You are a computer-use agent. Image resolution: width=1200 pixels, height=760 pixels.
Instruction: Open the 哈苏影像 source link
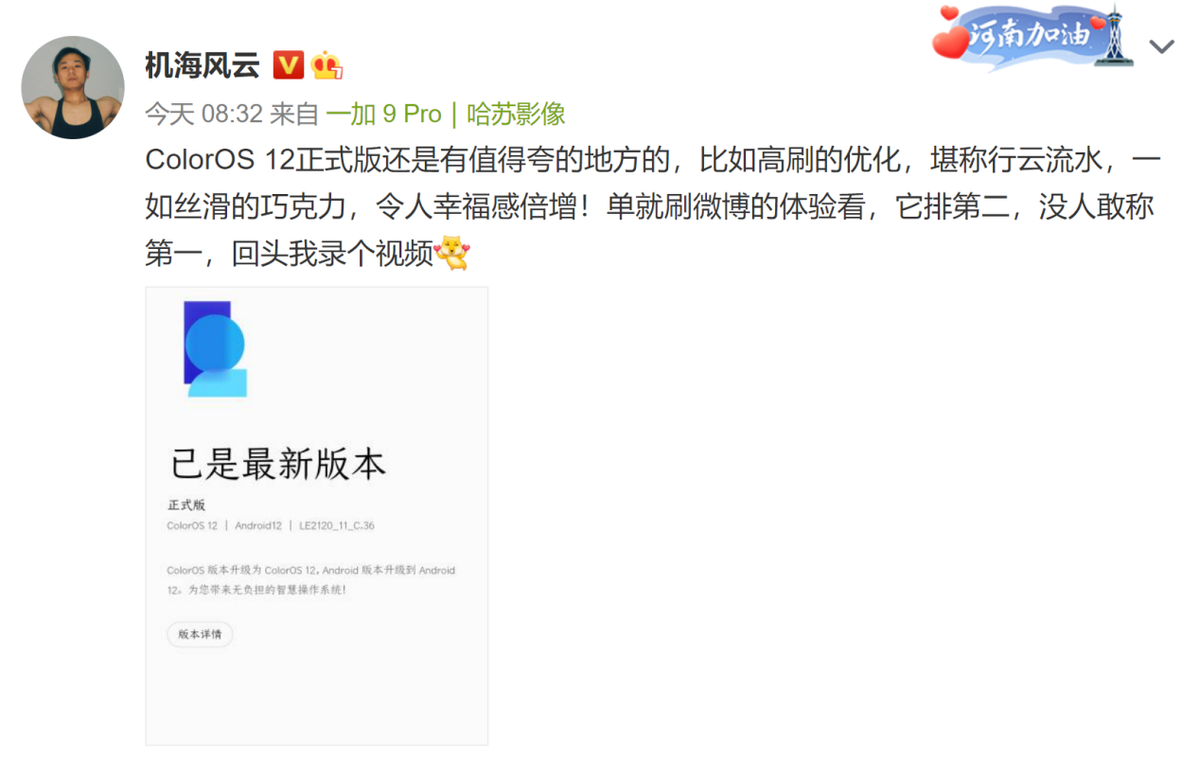[x=516, y=114]
